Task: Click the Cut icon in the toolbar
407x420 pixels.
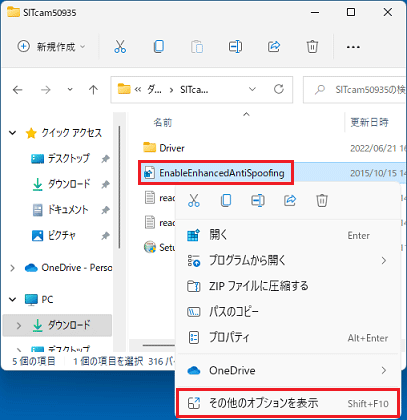Action: (x=120, y=46)
